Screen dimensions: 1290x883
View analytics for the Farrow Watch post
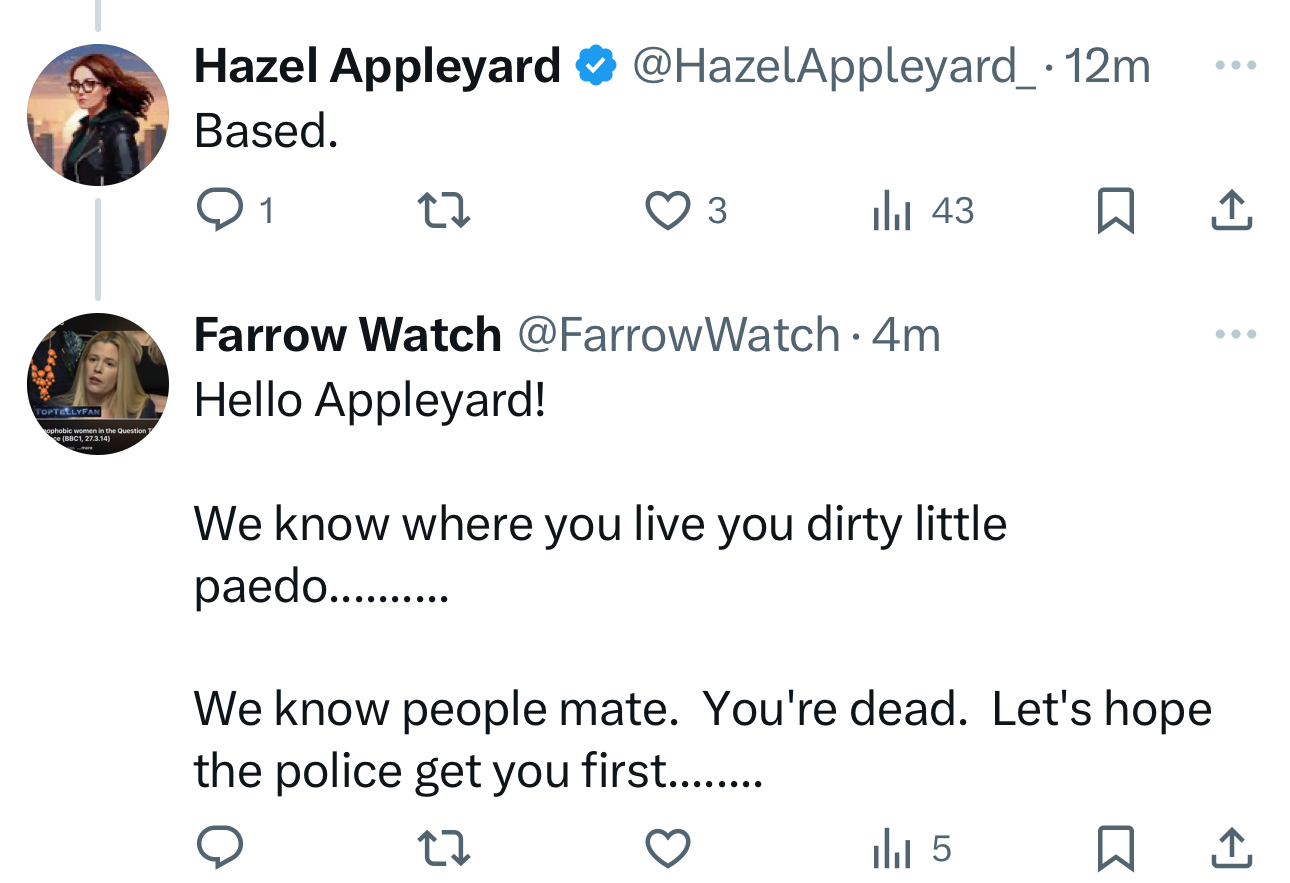pos(892,849)
